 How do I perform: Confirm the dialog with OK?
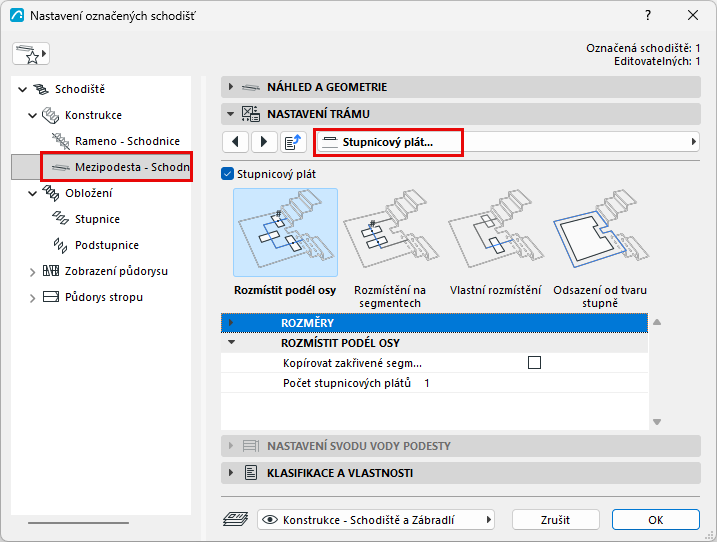656,520
